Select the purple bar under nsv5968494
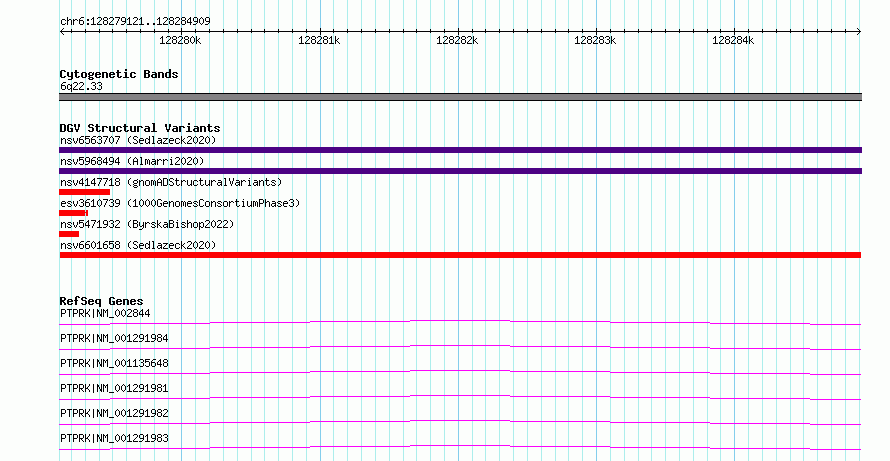Screen dimensions: 890x461 point(460,171)
